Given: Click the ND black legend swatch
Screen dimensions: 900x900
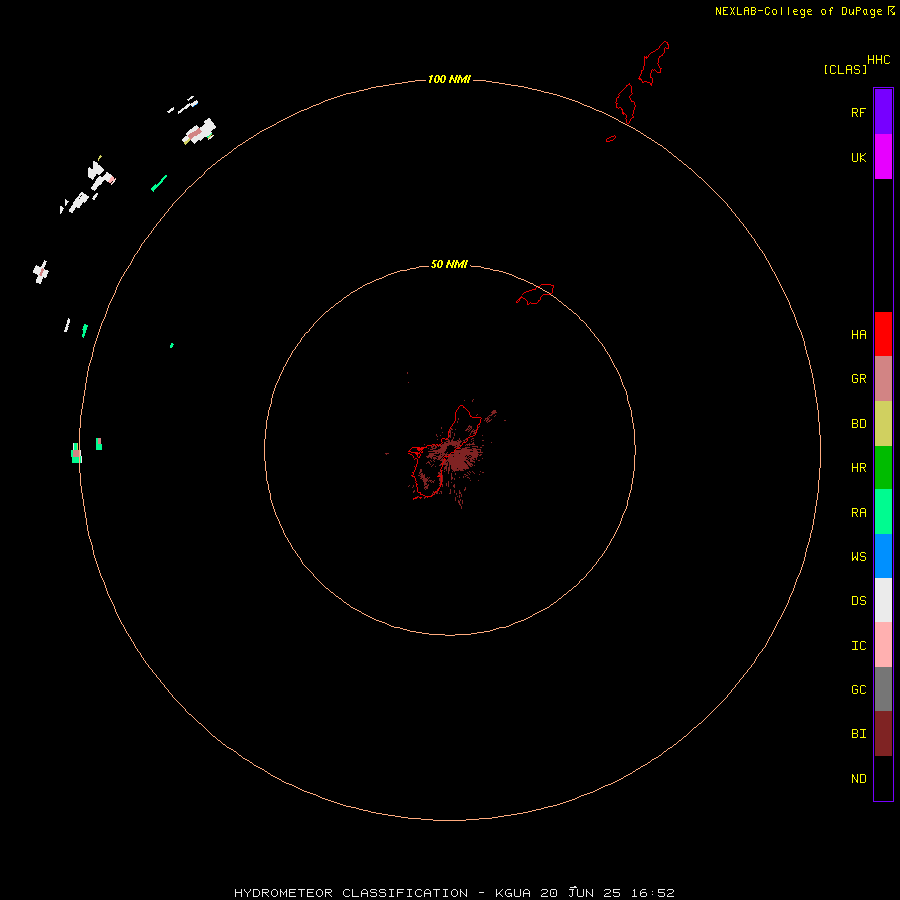Looking at the screenshot, I should 883,778.
